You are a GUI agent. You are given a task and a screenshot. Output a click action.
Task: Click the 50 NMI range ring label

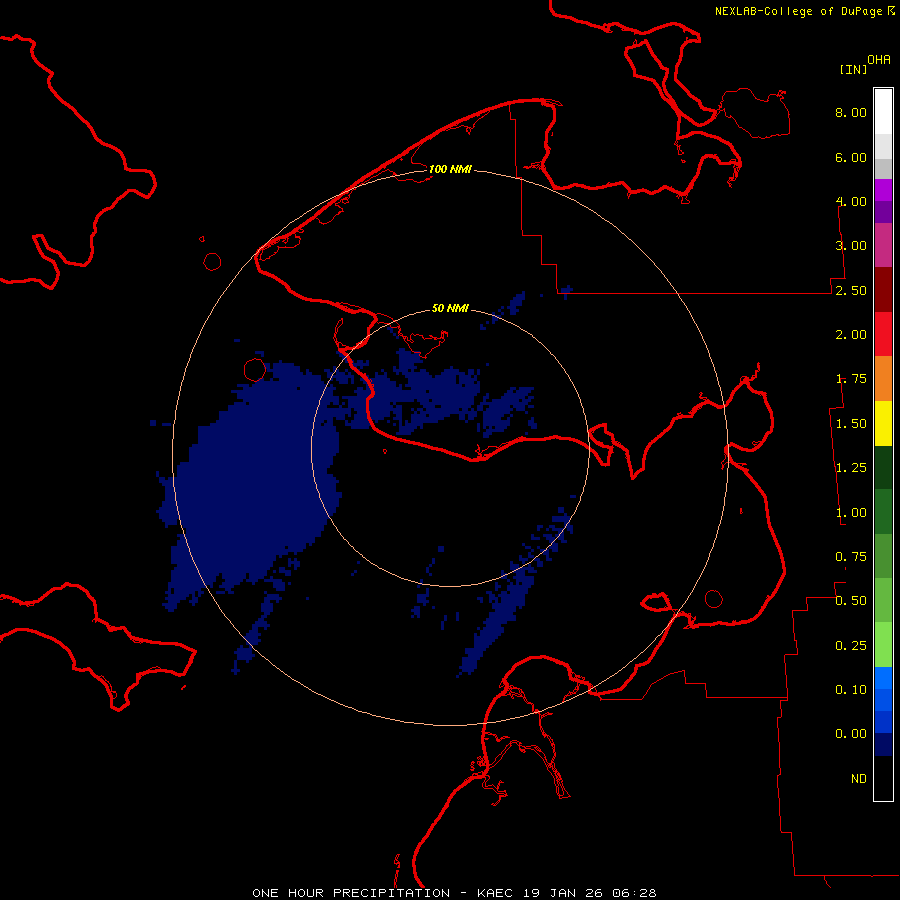point(450,308)
